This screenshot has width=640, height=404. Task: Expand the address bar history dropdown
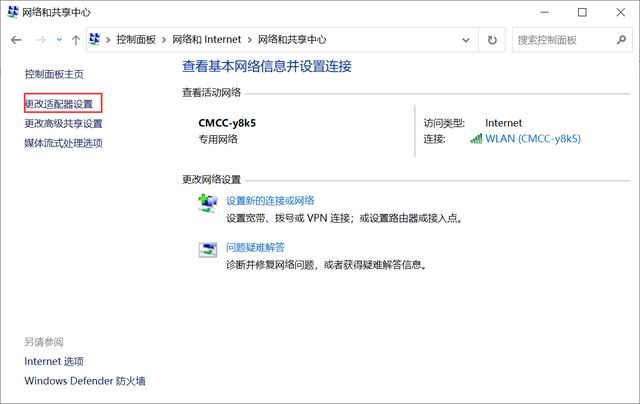click(466, 40)
